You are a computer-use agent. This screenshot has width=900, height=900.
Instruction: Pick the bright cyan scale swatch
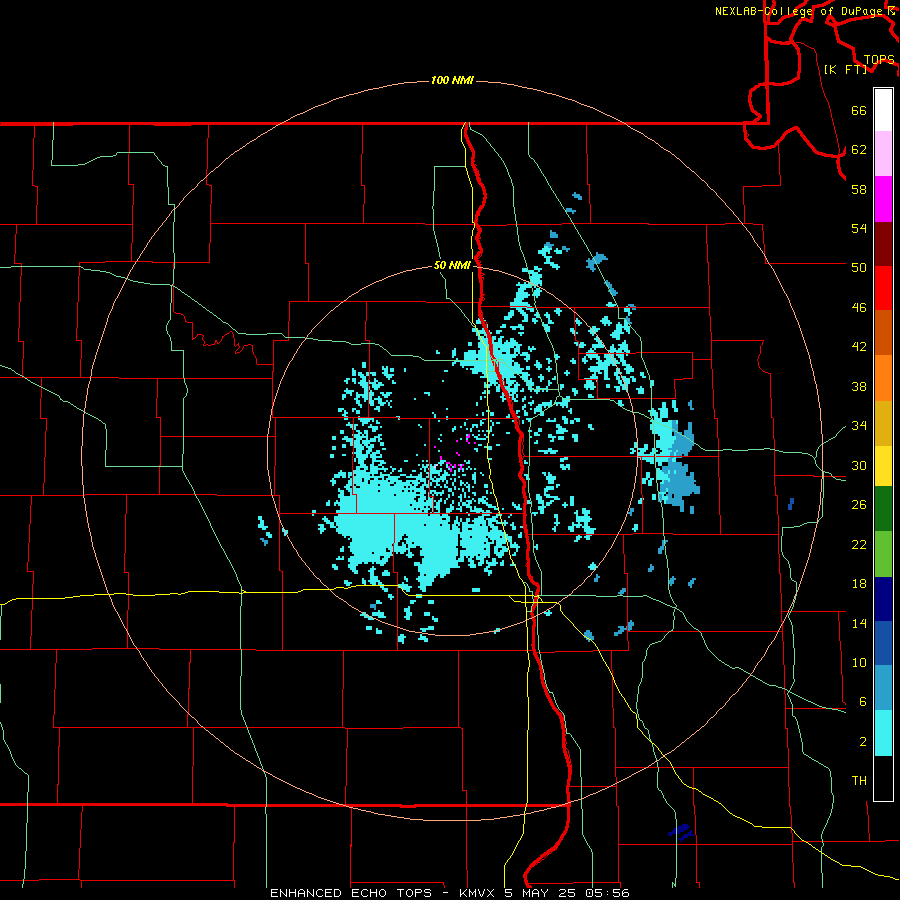pos(883,733)
